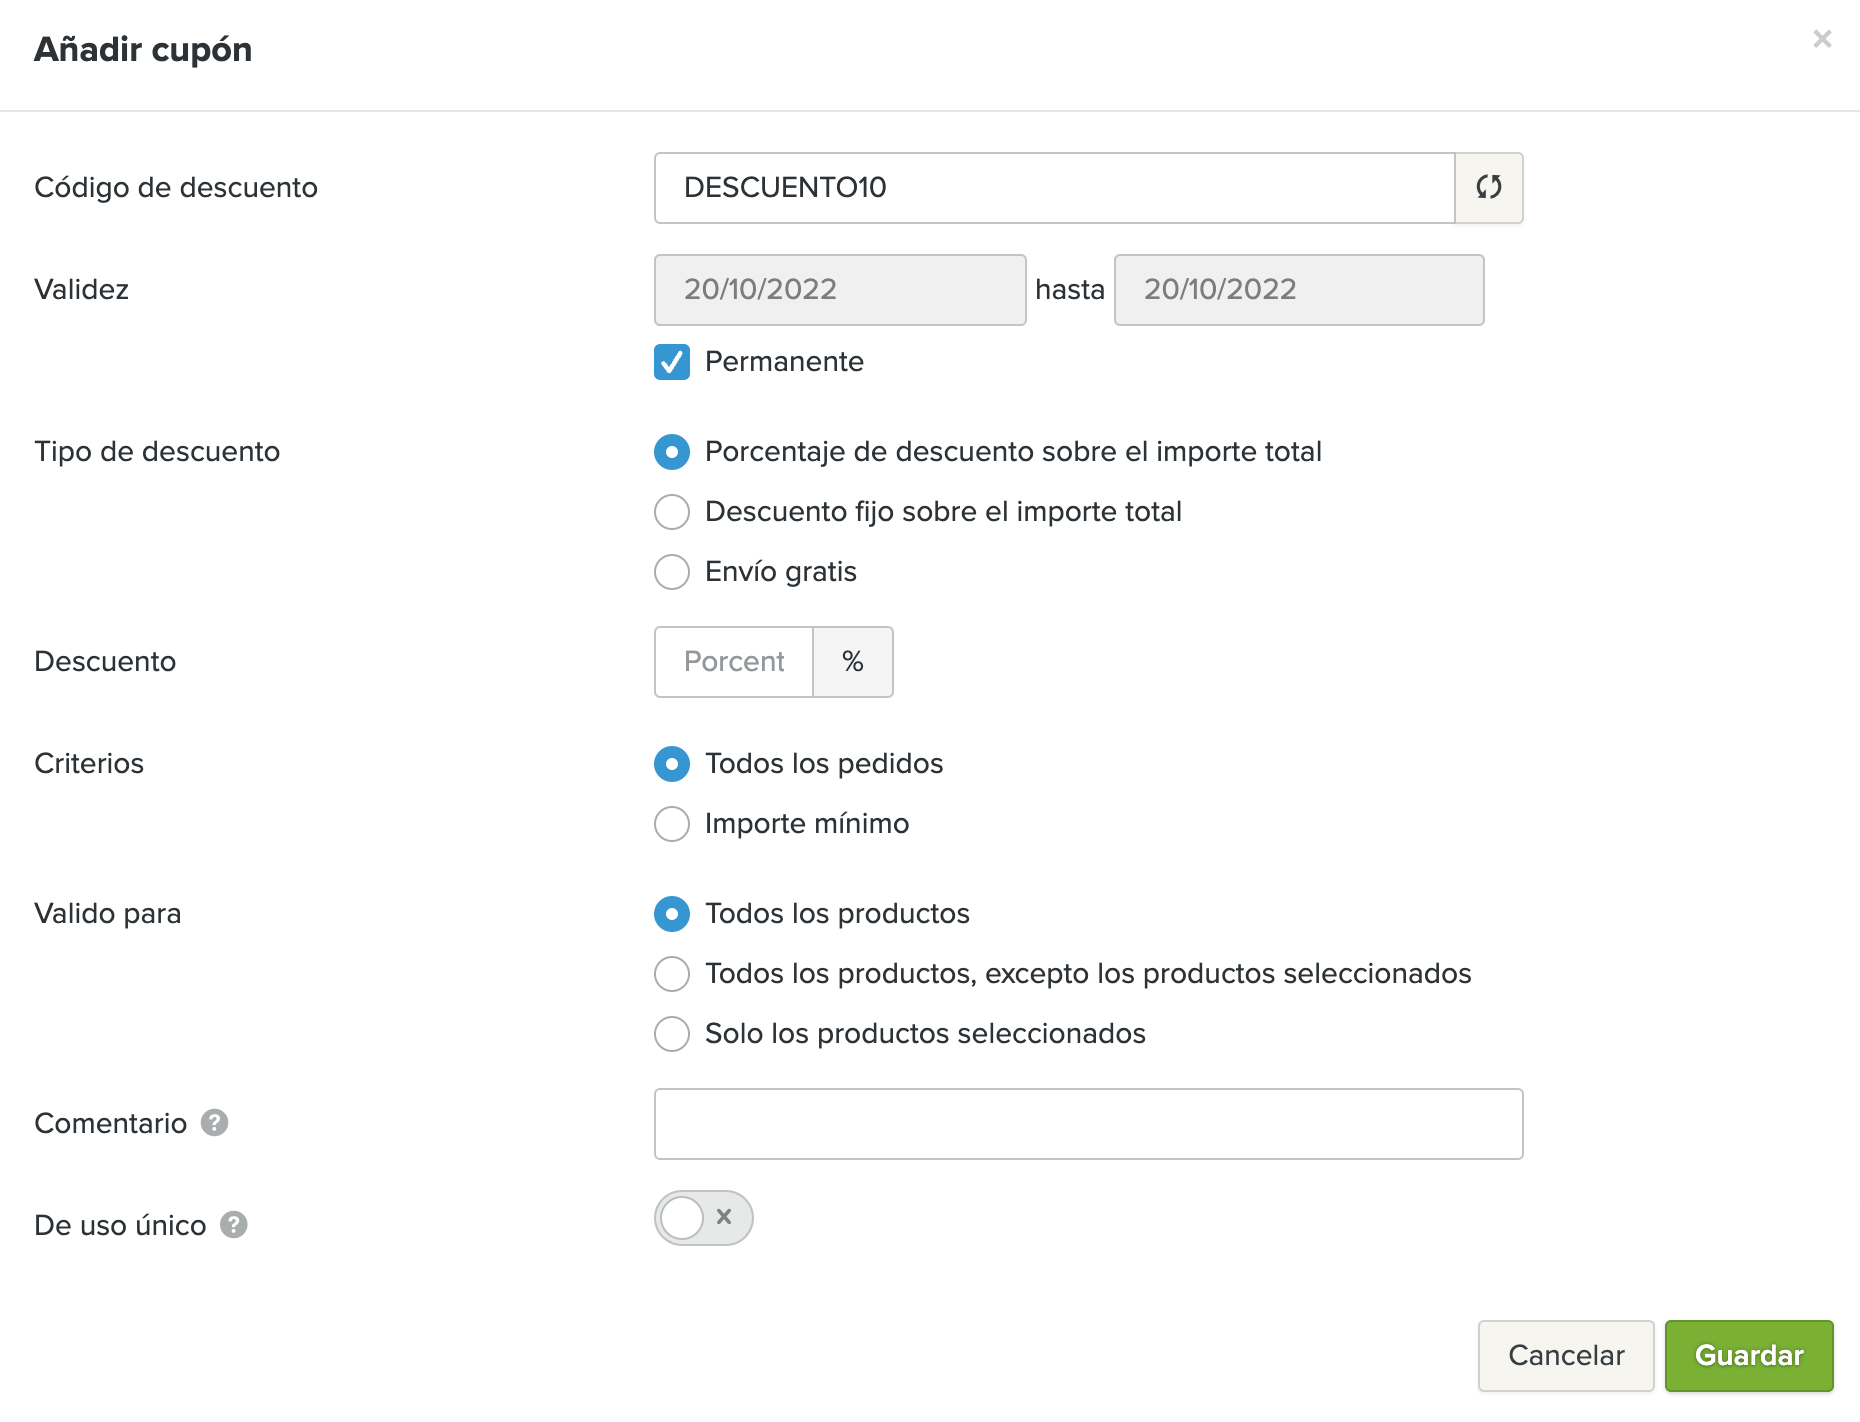Click the Código de descuento input field
1860x1422 pixels.
(1054, 188)
